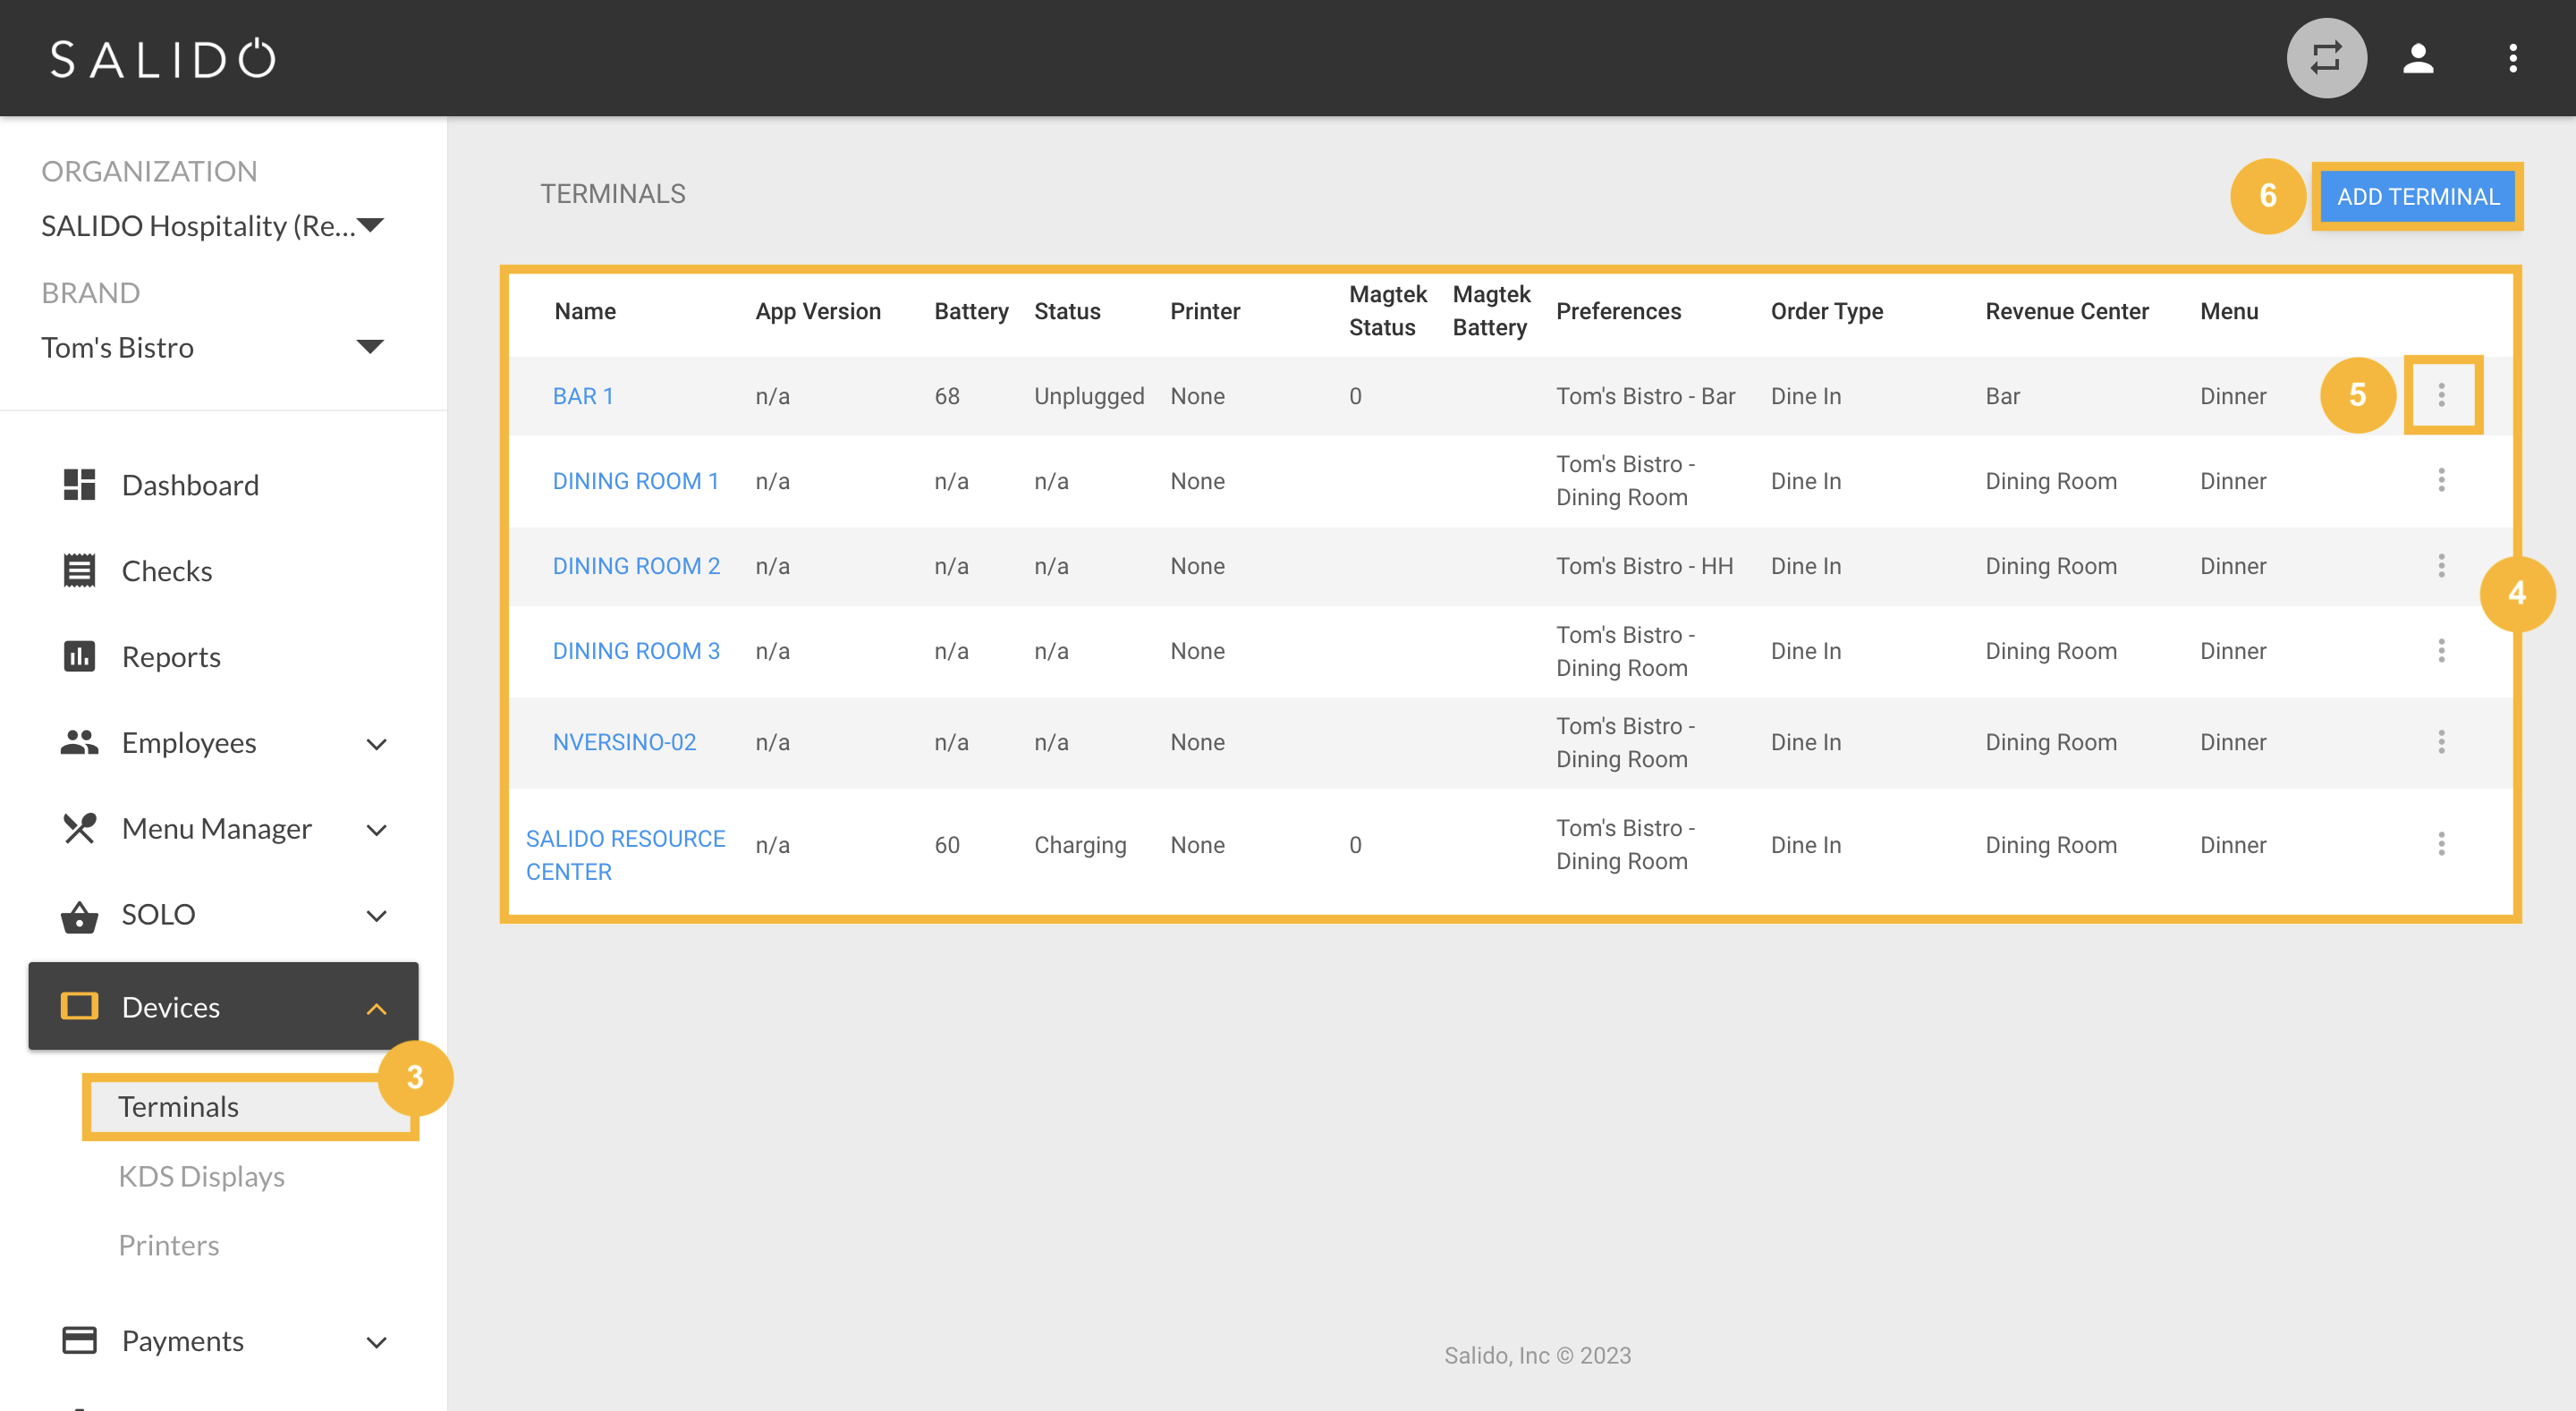The height and width of the screenshot is (1411, 2576).
Task: Expand the Menu Manager submenu chevron
Action: 376,830
